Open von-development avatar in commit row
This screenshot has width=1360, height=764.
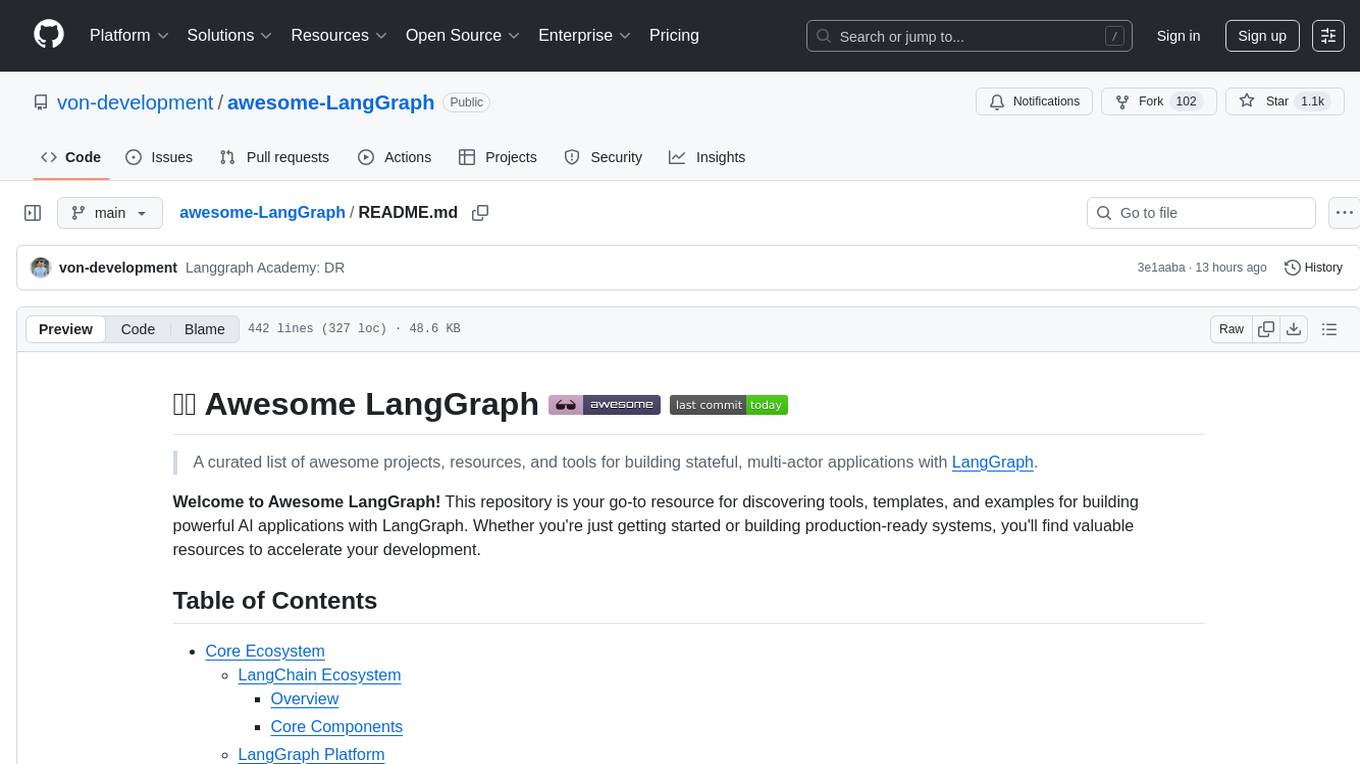click(41, 268)
